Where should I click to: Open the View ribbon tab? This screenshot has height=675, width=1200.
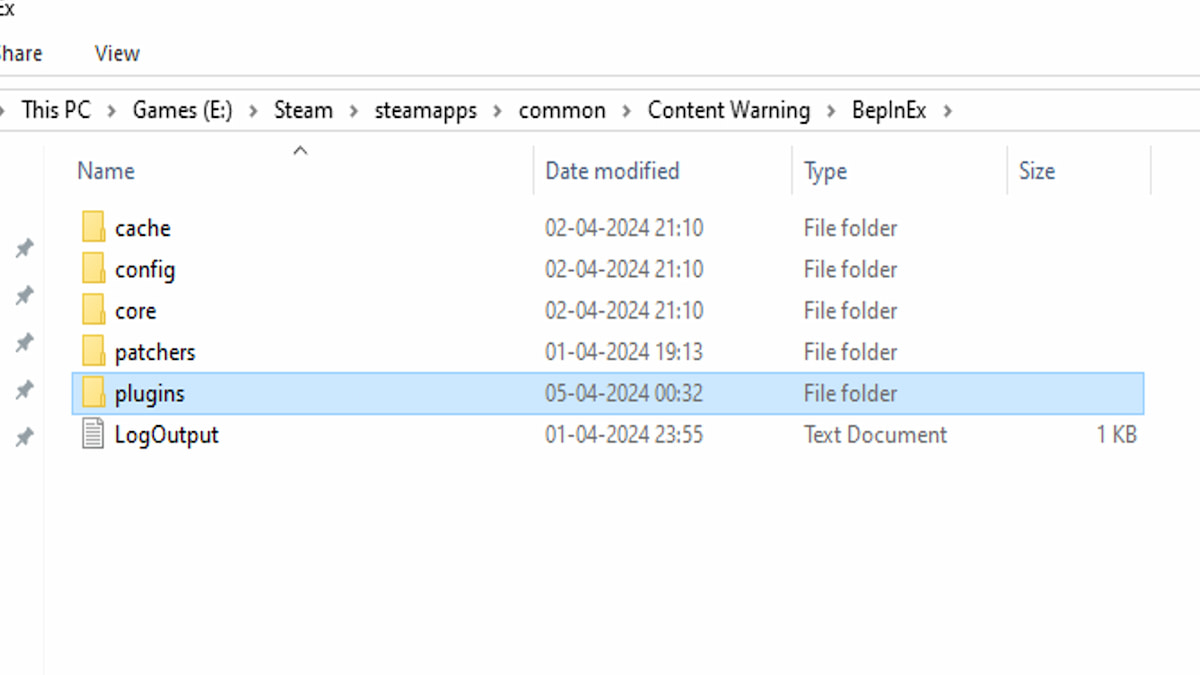[117, 54]
